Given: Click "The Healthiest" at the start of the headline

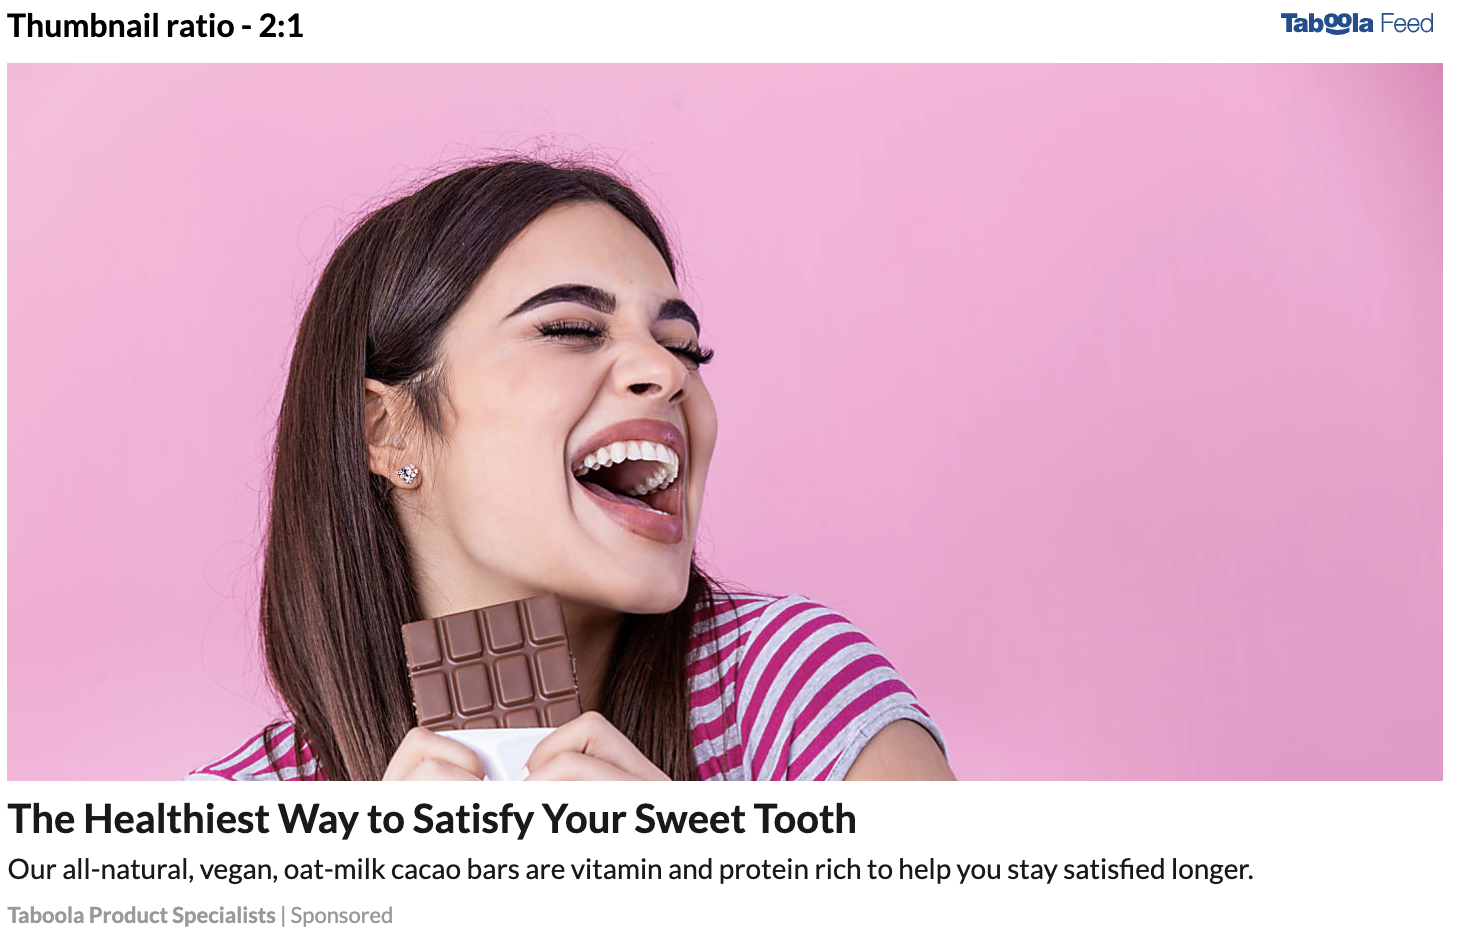Looking at the screenshot, I should click(139, 819).
